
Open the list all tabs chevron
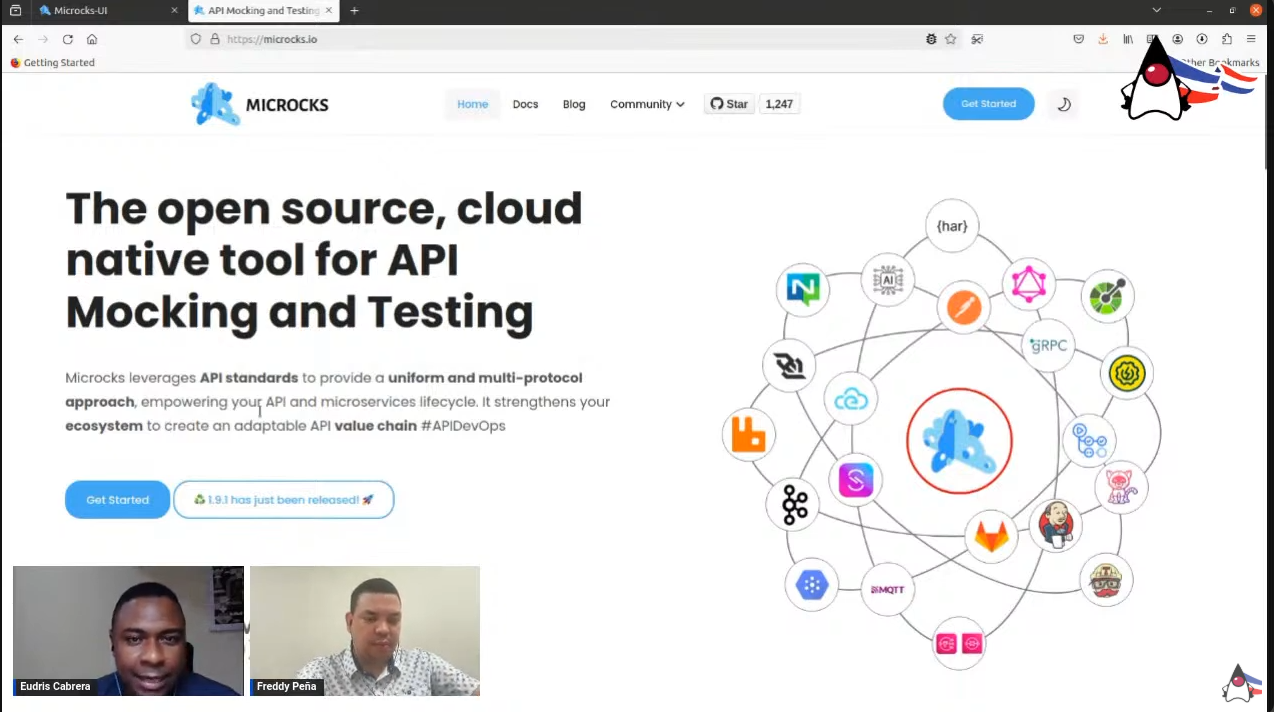pos(1156,10)
